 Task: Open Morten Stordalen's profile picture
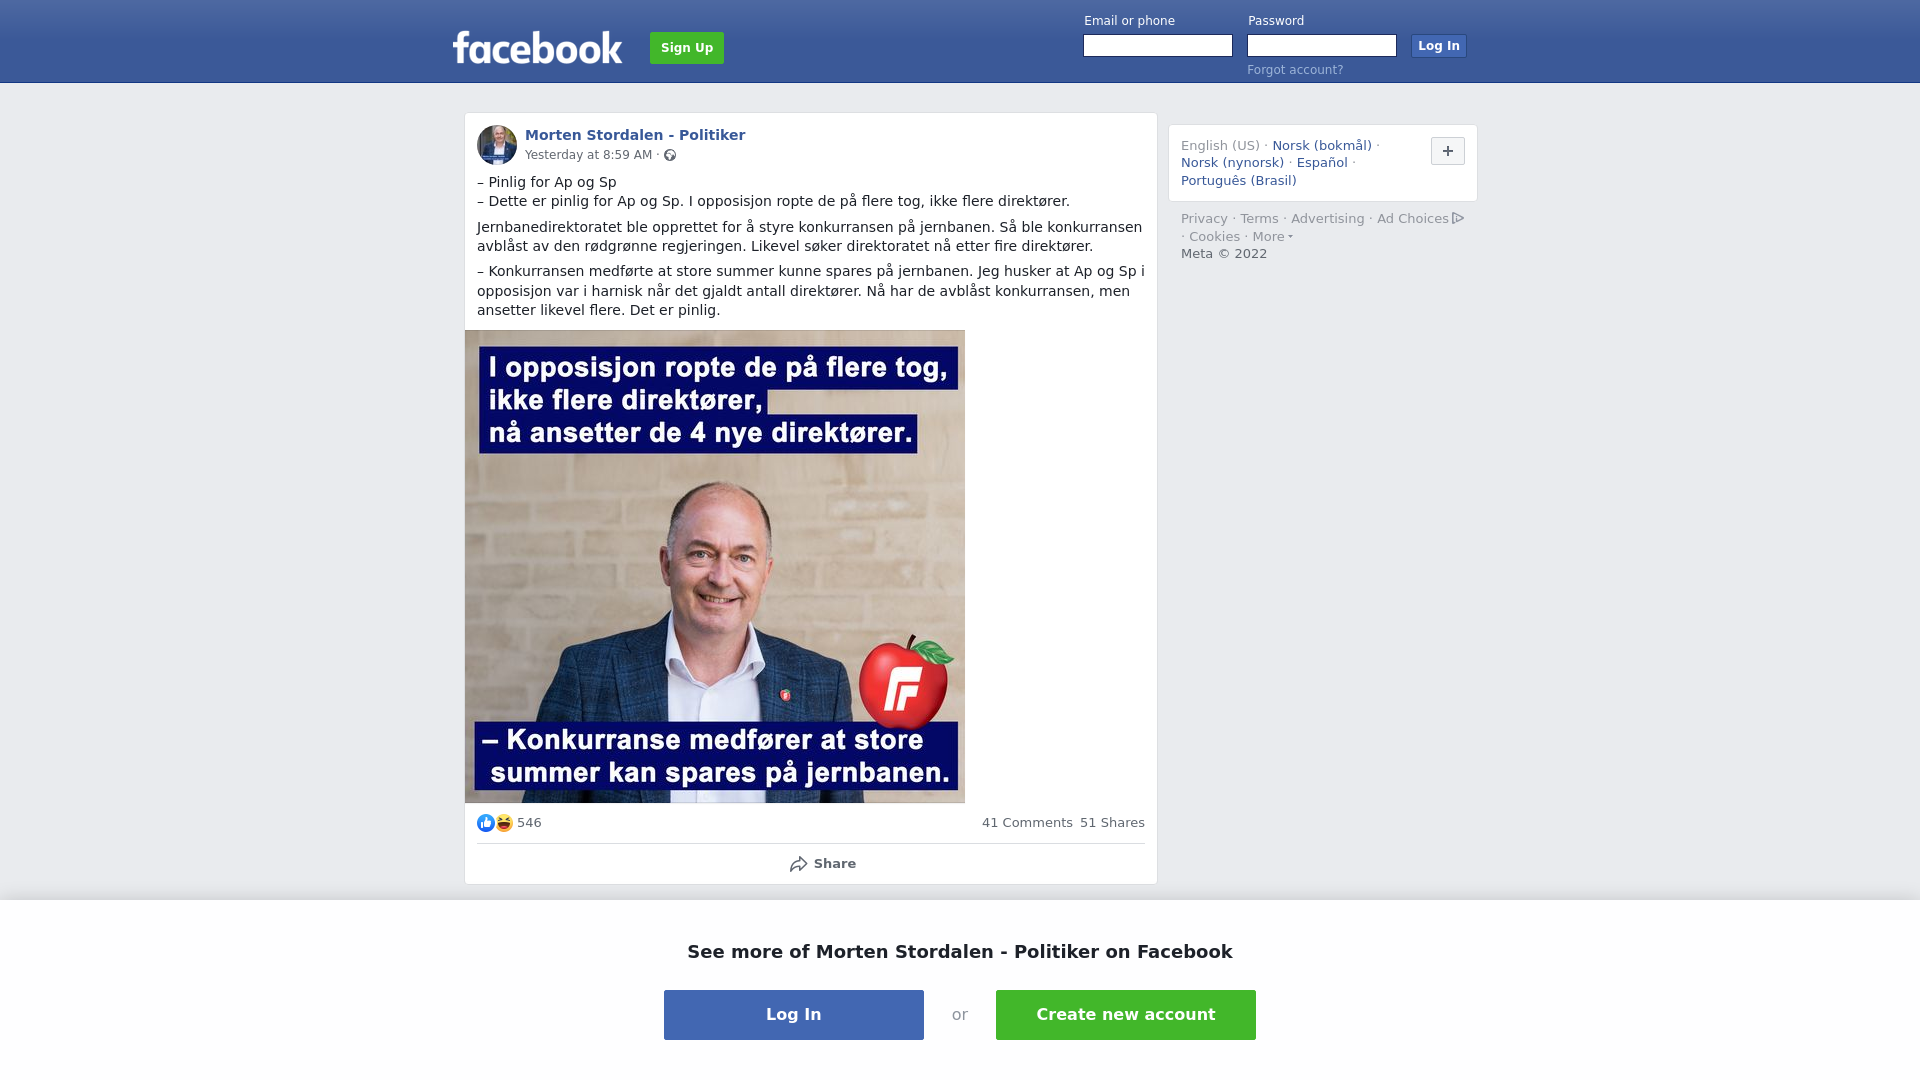click(497, 145)
